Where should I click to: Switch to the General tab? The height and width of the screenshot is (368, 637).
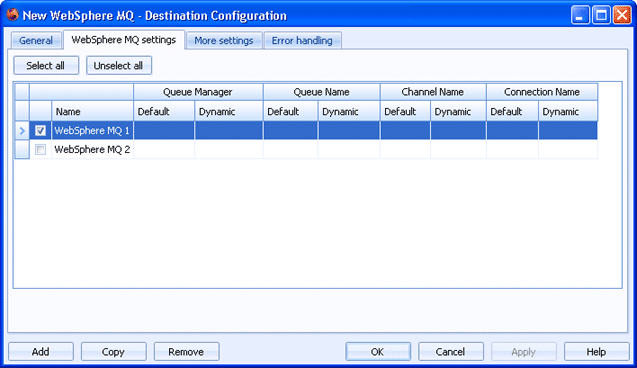[x=36, y=41]
